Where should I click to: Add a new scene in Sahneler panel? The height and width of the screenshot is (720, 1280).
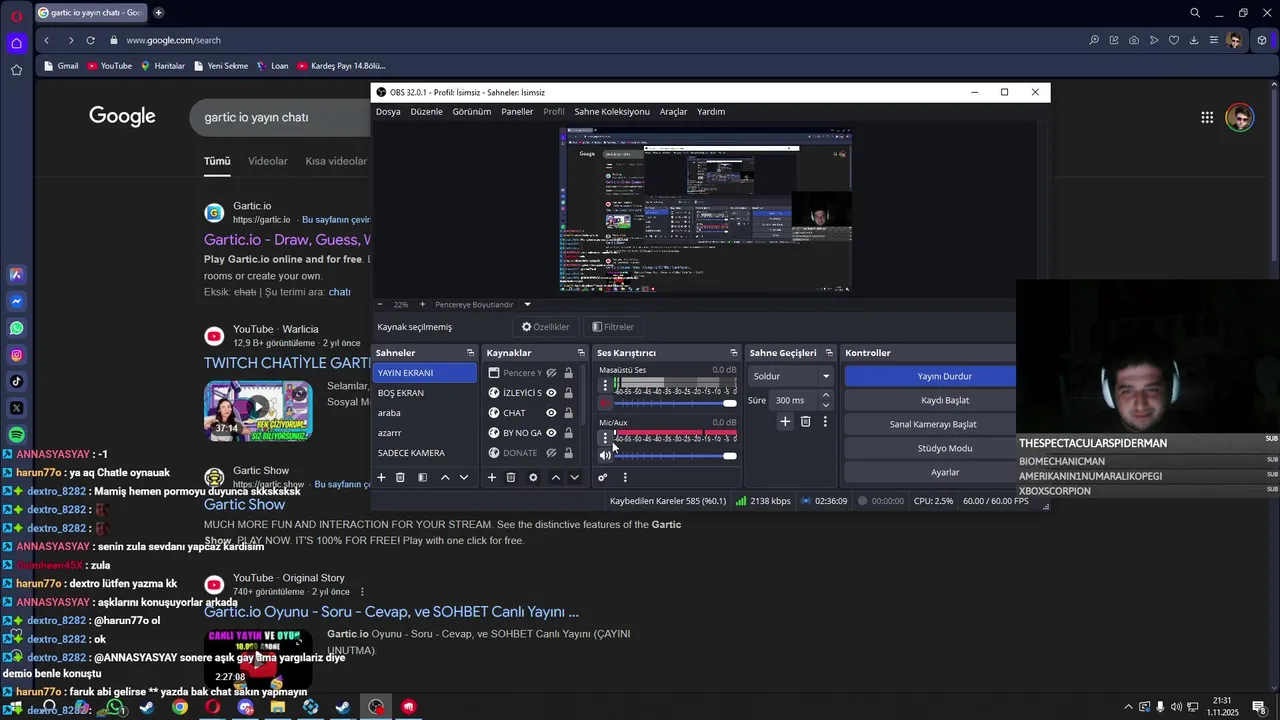381,478
